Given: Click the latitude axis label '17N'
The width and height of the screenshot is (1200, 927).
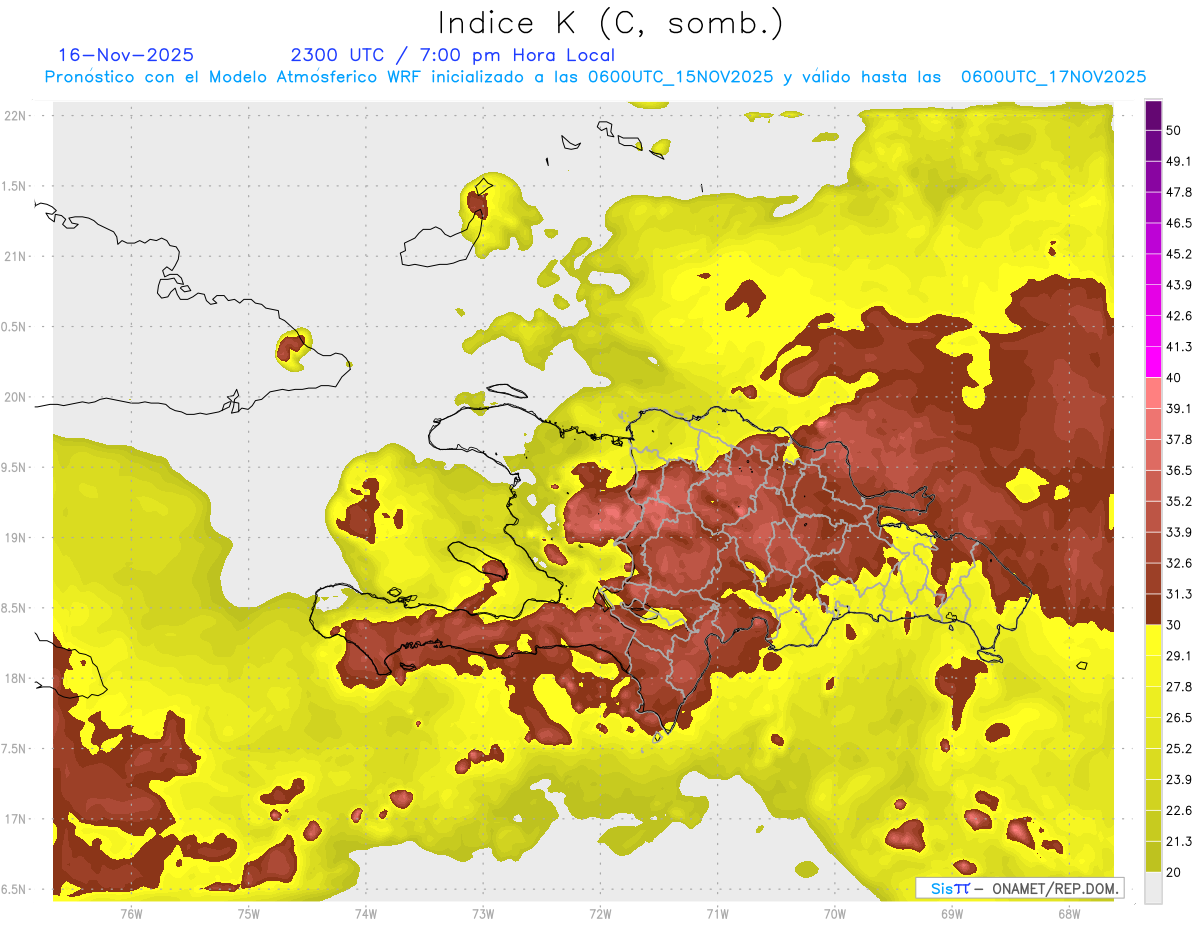Looking at the screenshot, I should [x=15, y=819].
